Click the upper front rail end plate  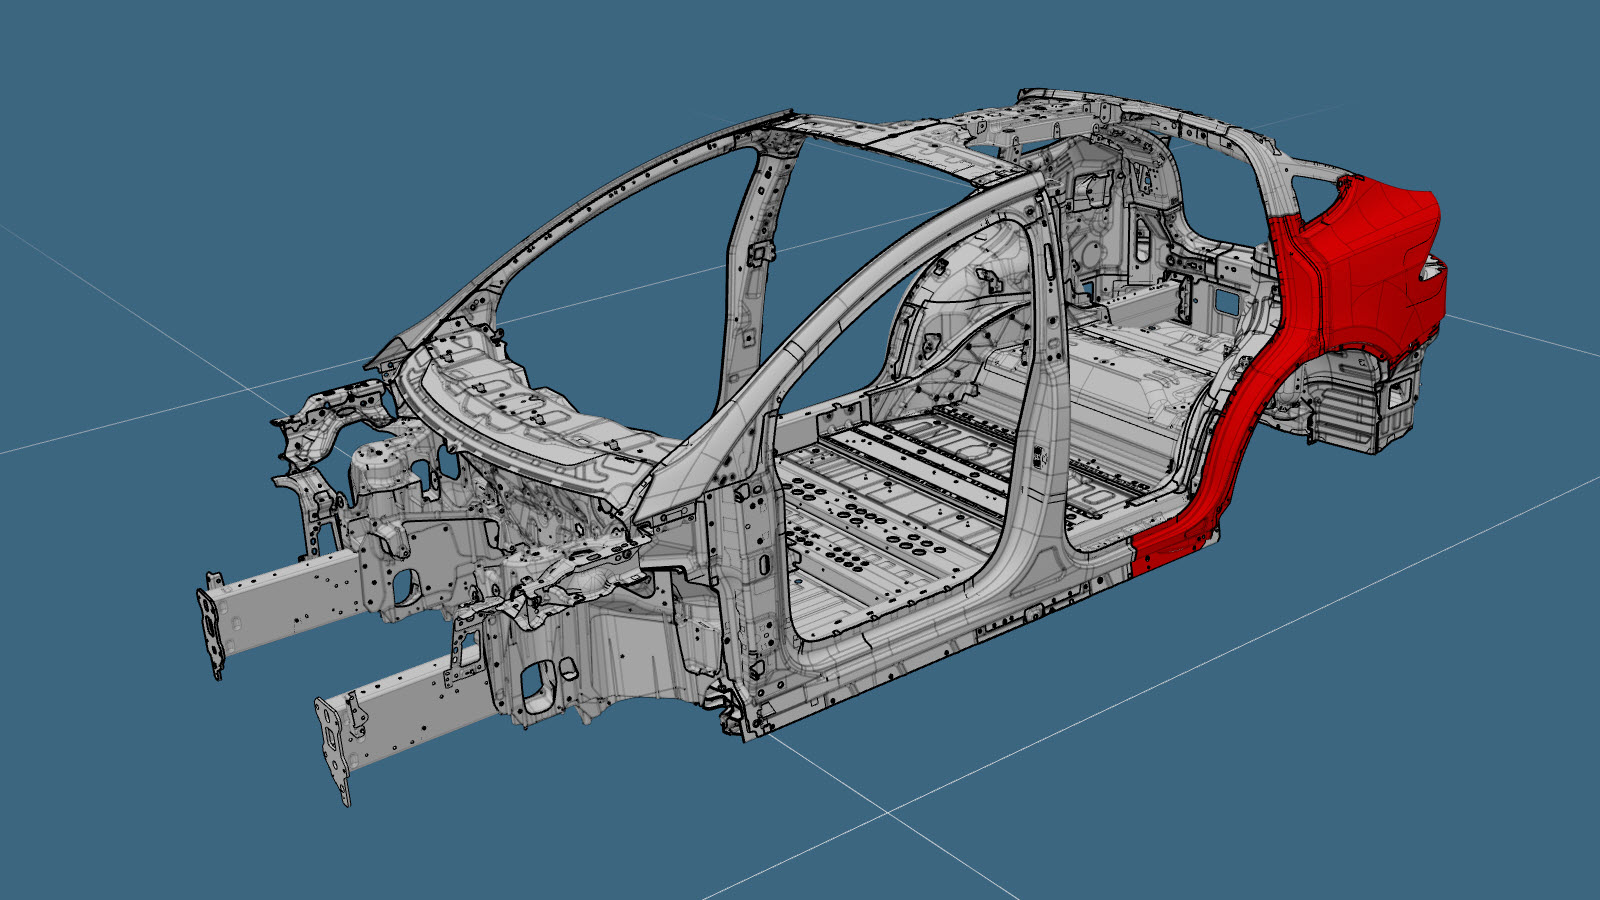tap(213, 625)
